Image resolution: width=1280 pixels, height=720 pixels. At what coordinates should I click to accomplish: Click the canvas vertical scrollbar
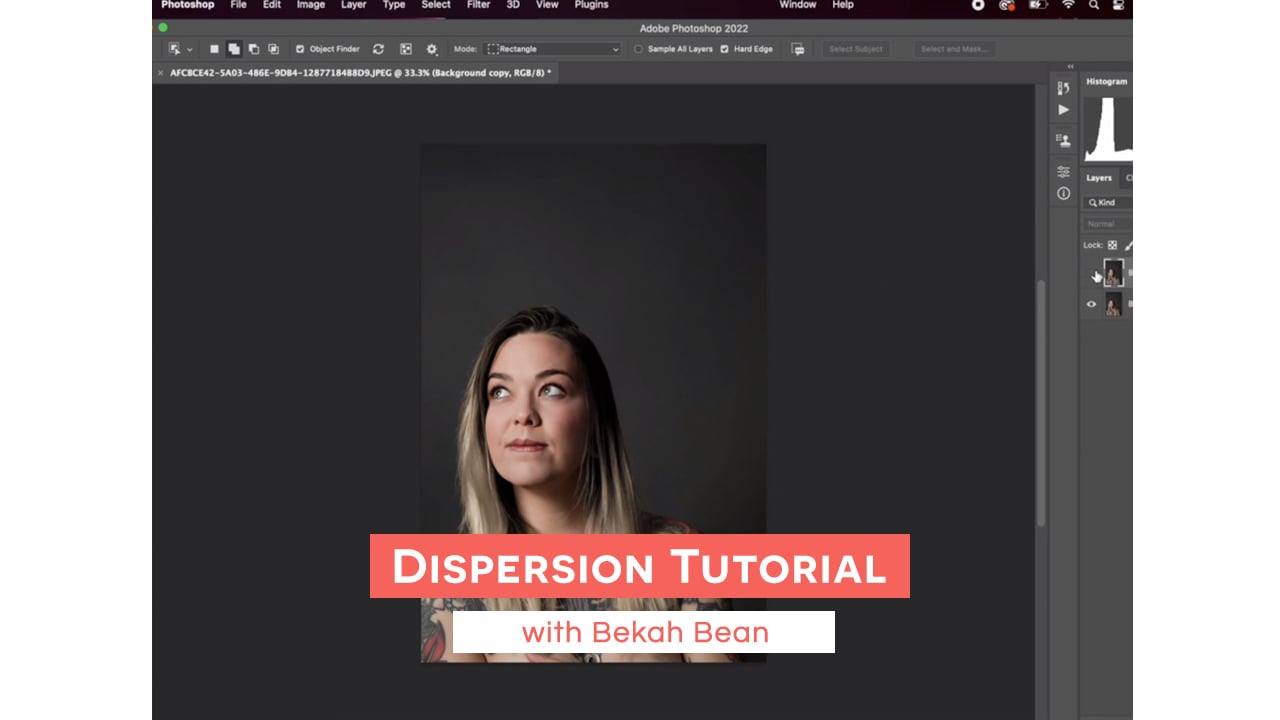(1041, 403)
